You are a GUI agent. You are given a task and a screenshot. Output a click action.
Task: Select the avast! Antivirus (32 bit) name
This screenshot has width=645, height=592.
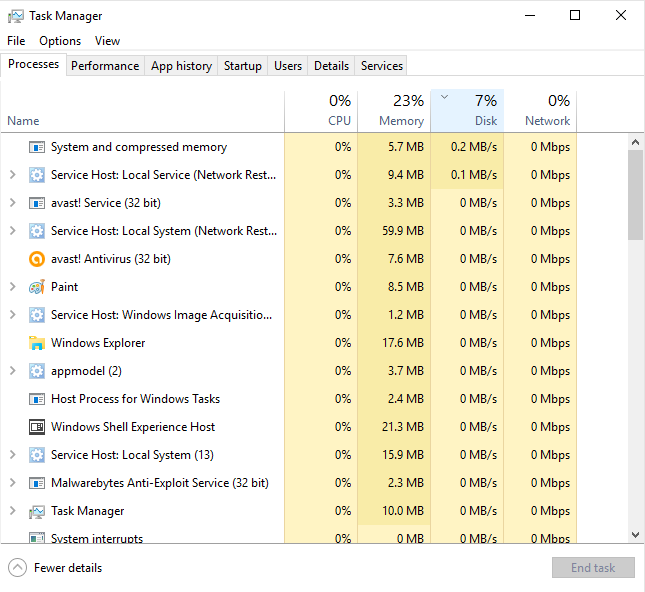[111, 259]
